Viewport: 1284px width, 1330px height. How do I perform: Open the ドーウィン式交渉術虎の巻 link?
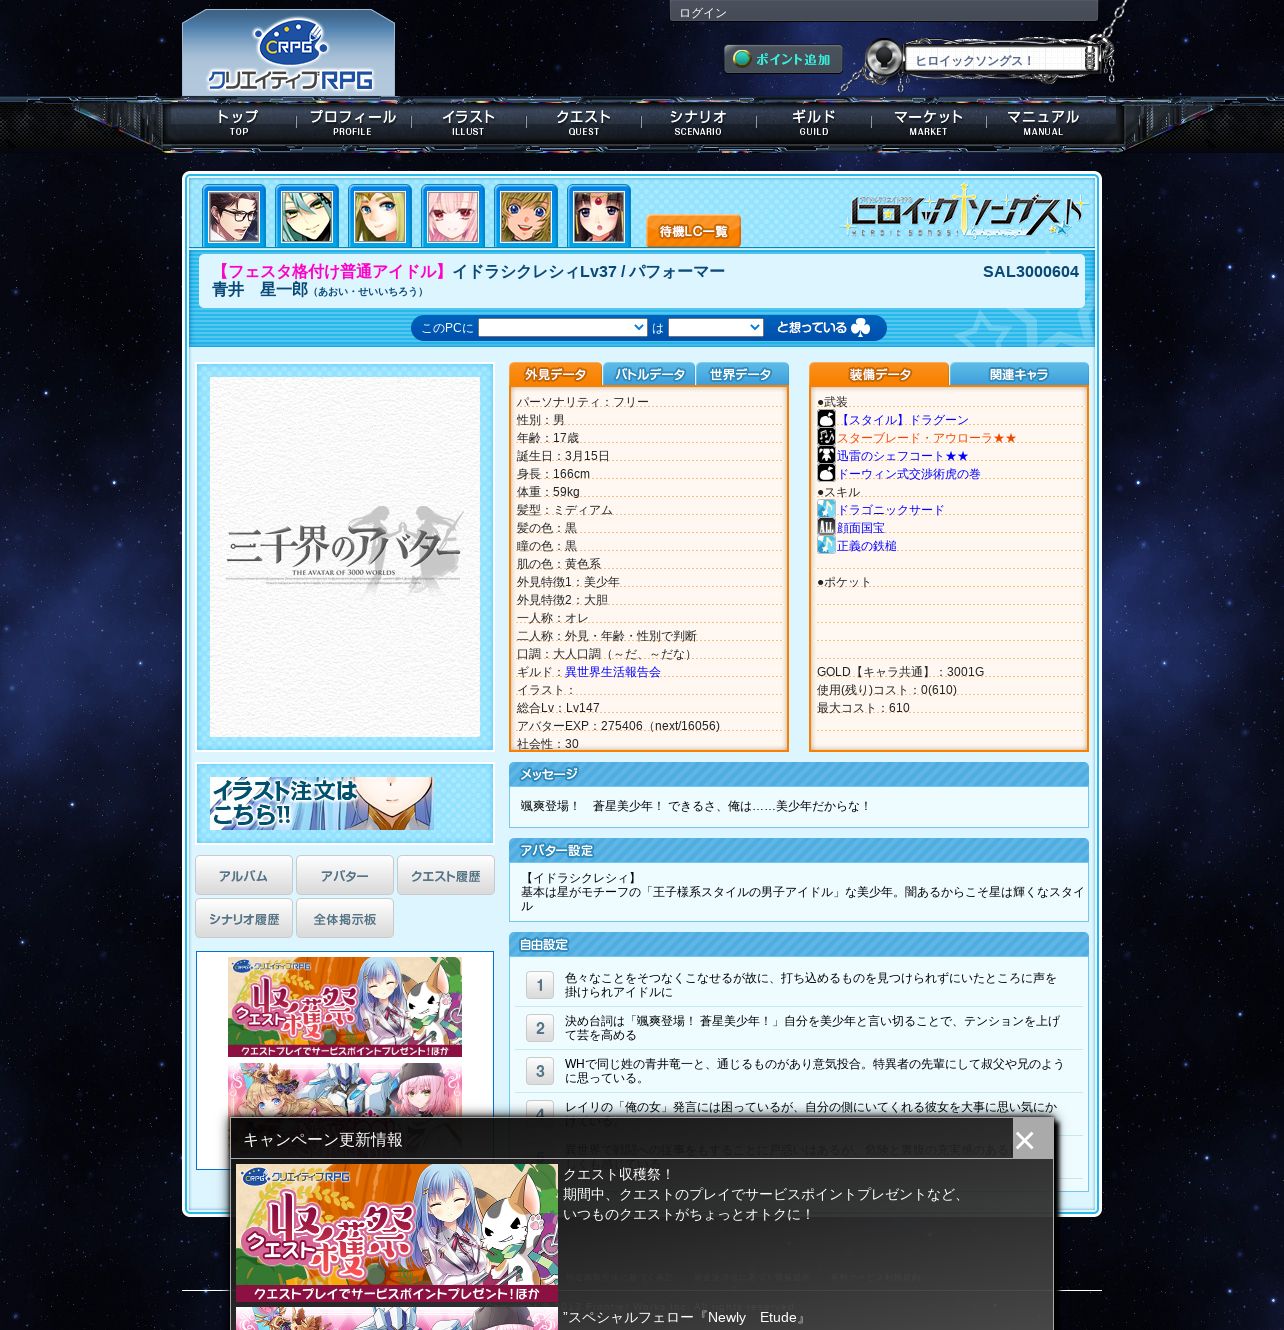point(909,474)
